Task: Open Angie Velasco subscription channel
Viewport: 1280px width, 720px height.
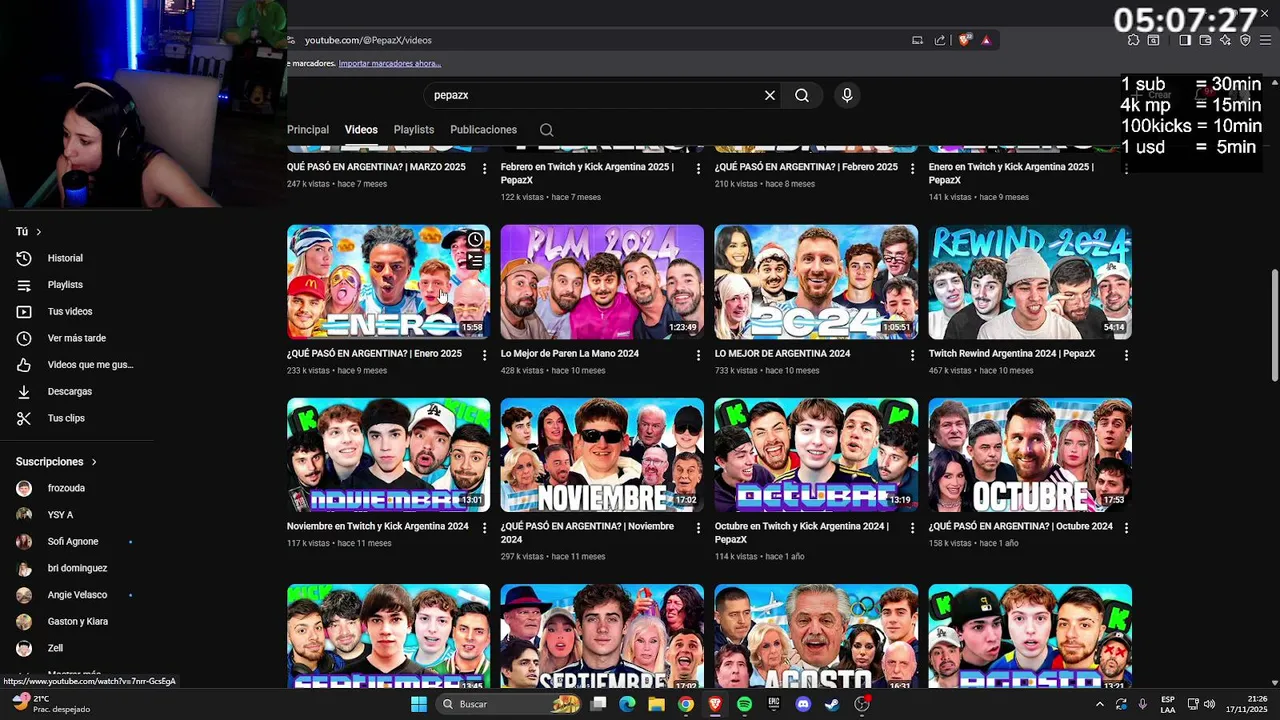Action: tap(76, 595)
